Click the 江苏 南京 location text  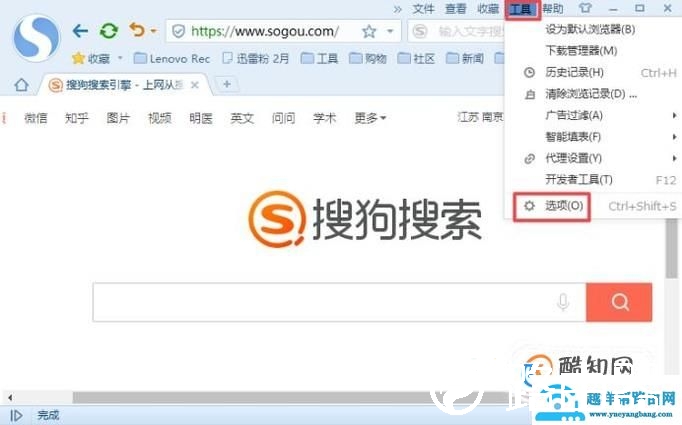coord(480,117)
